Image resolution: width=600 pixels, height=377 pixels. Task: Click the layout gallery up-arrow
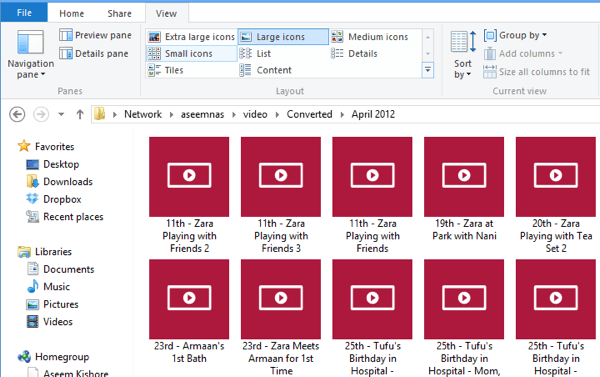[x=428, y=37]
